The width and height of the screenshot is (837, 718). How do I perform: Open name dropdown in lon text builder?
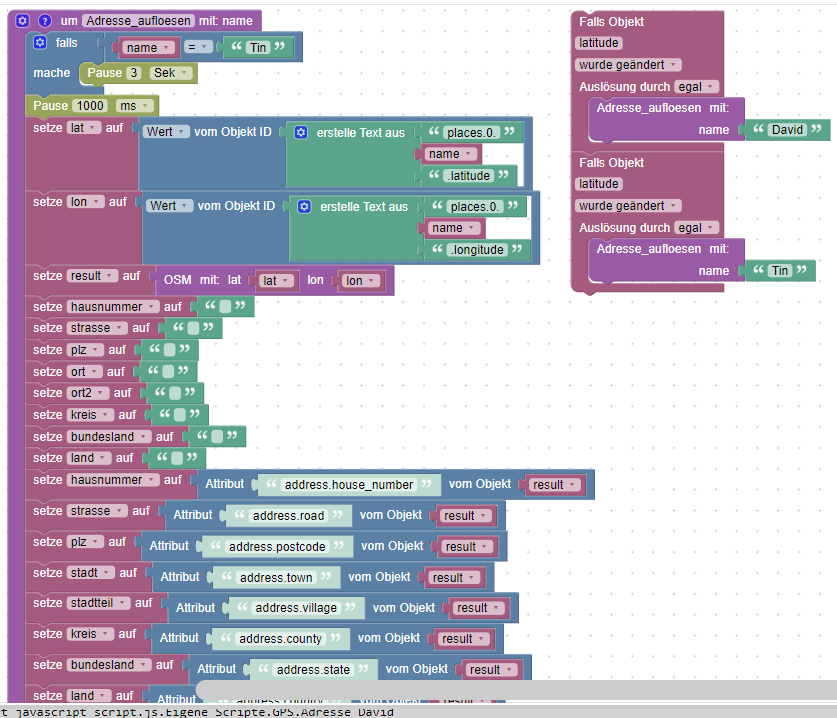[454, 228]
